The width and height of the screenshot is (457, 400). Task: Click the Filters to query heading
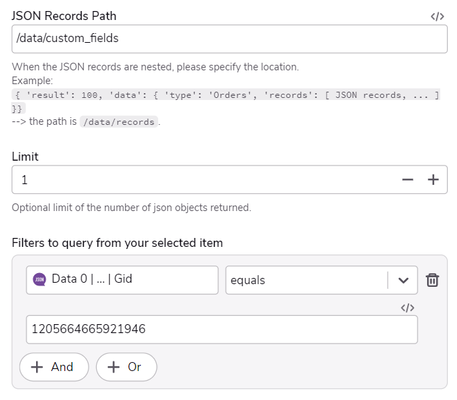click(x=117, y=243)
